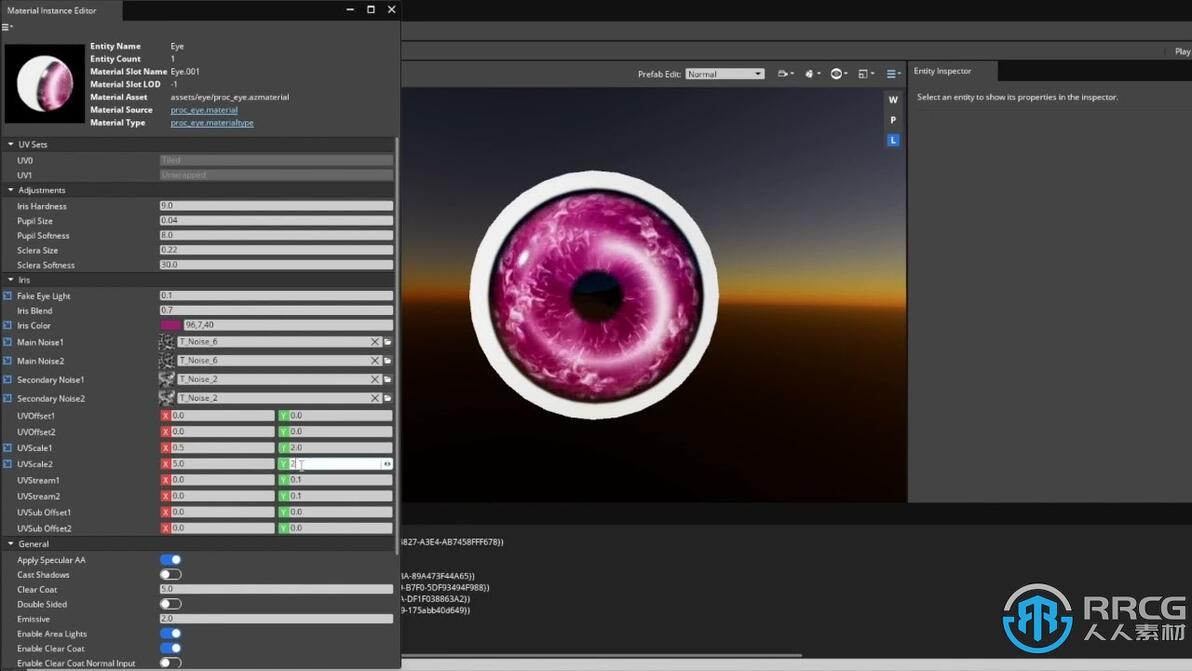Clear the Secondary Noise2 texture with X
The image size is (1192, 671).
point(375,398)
